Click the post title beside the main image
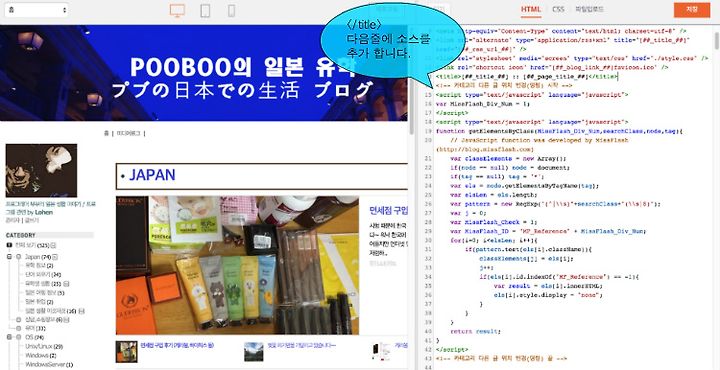This screenshot has width=720, height=370. (x=388, y=211)
